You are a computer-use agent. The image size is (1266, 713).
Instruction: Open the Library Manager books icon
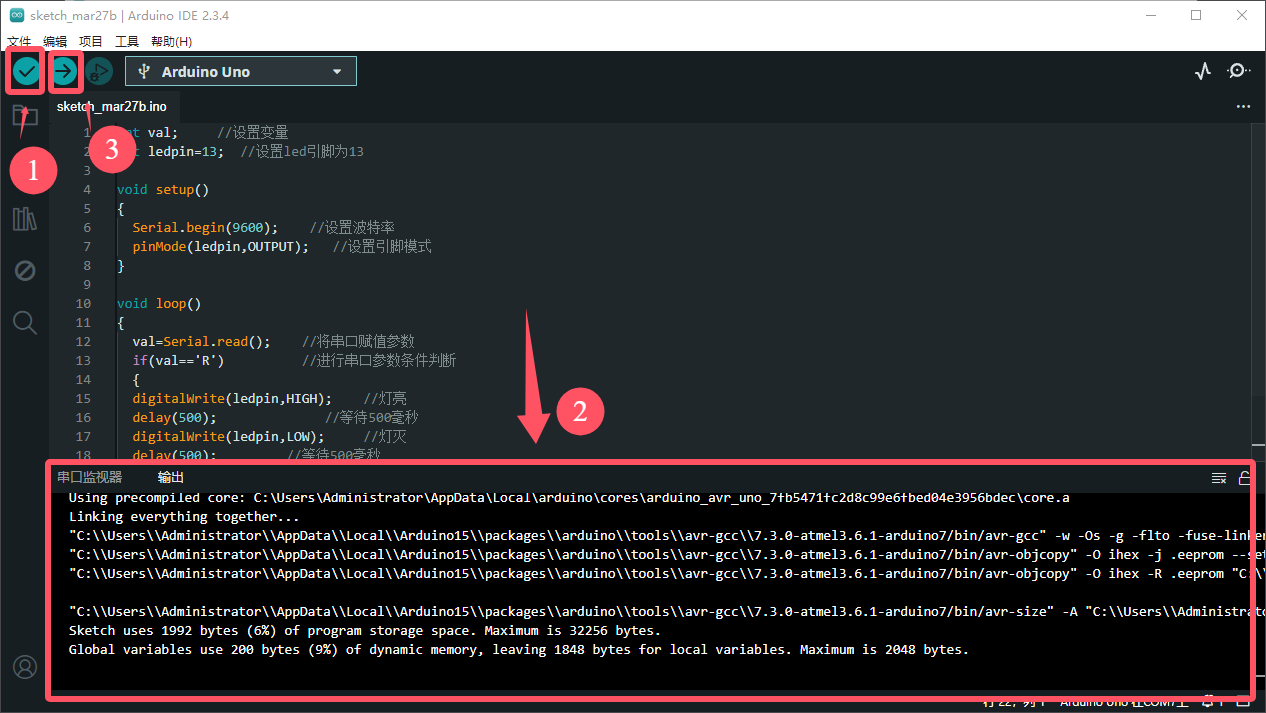click(x=25, y=219)
